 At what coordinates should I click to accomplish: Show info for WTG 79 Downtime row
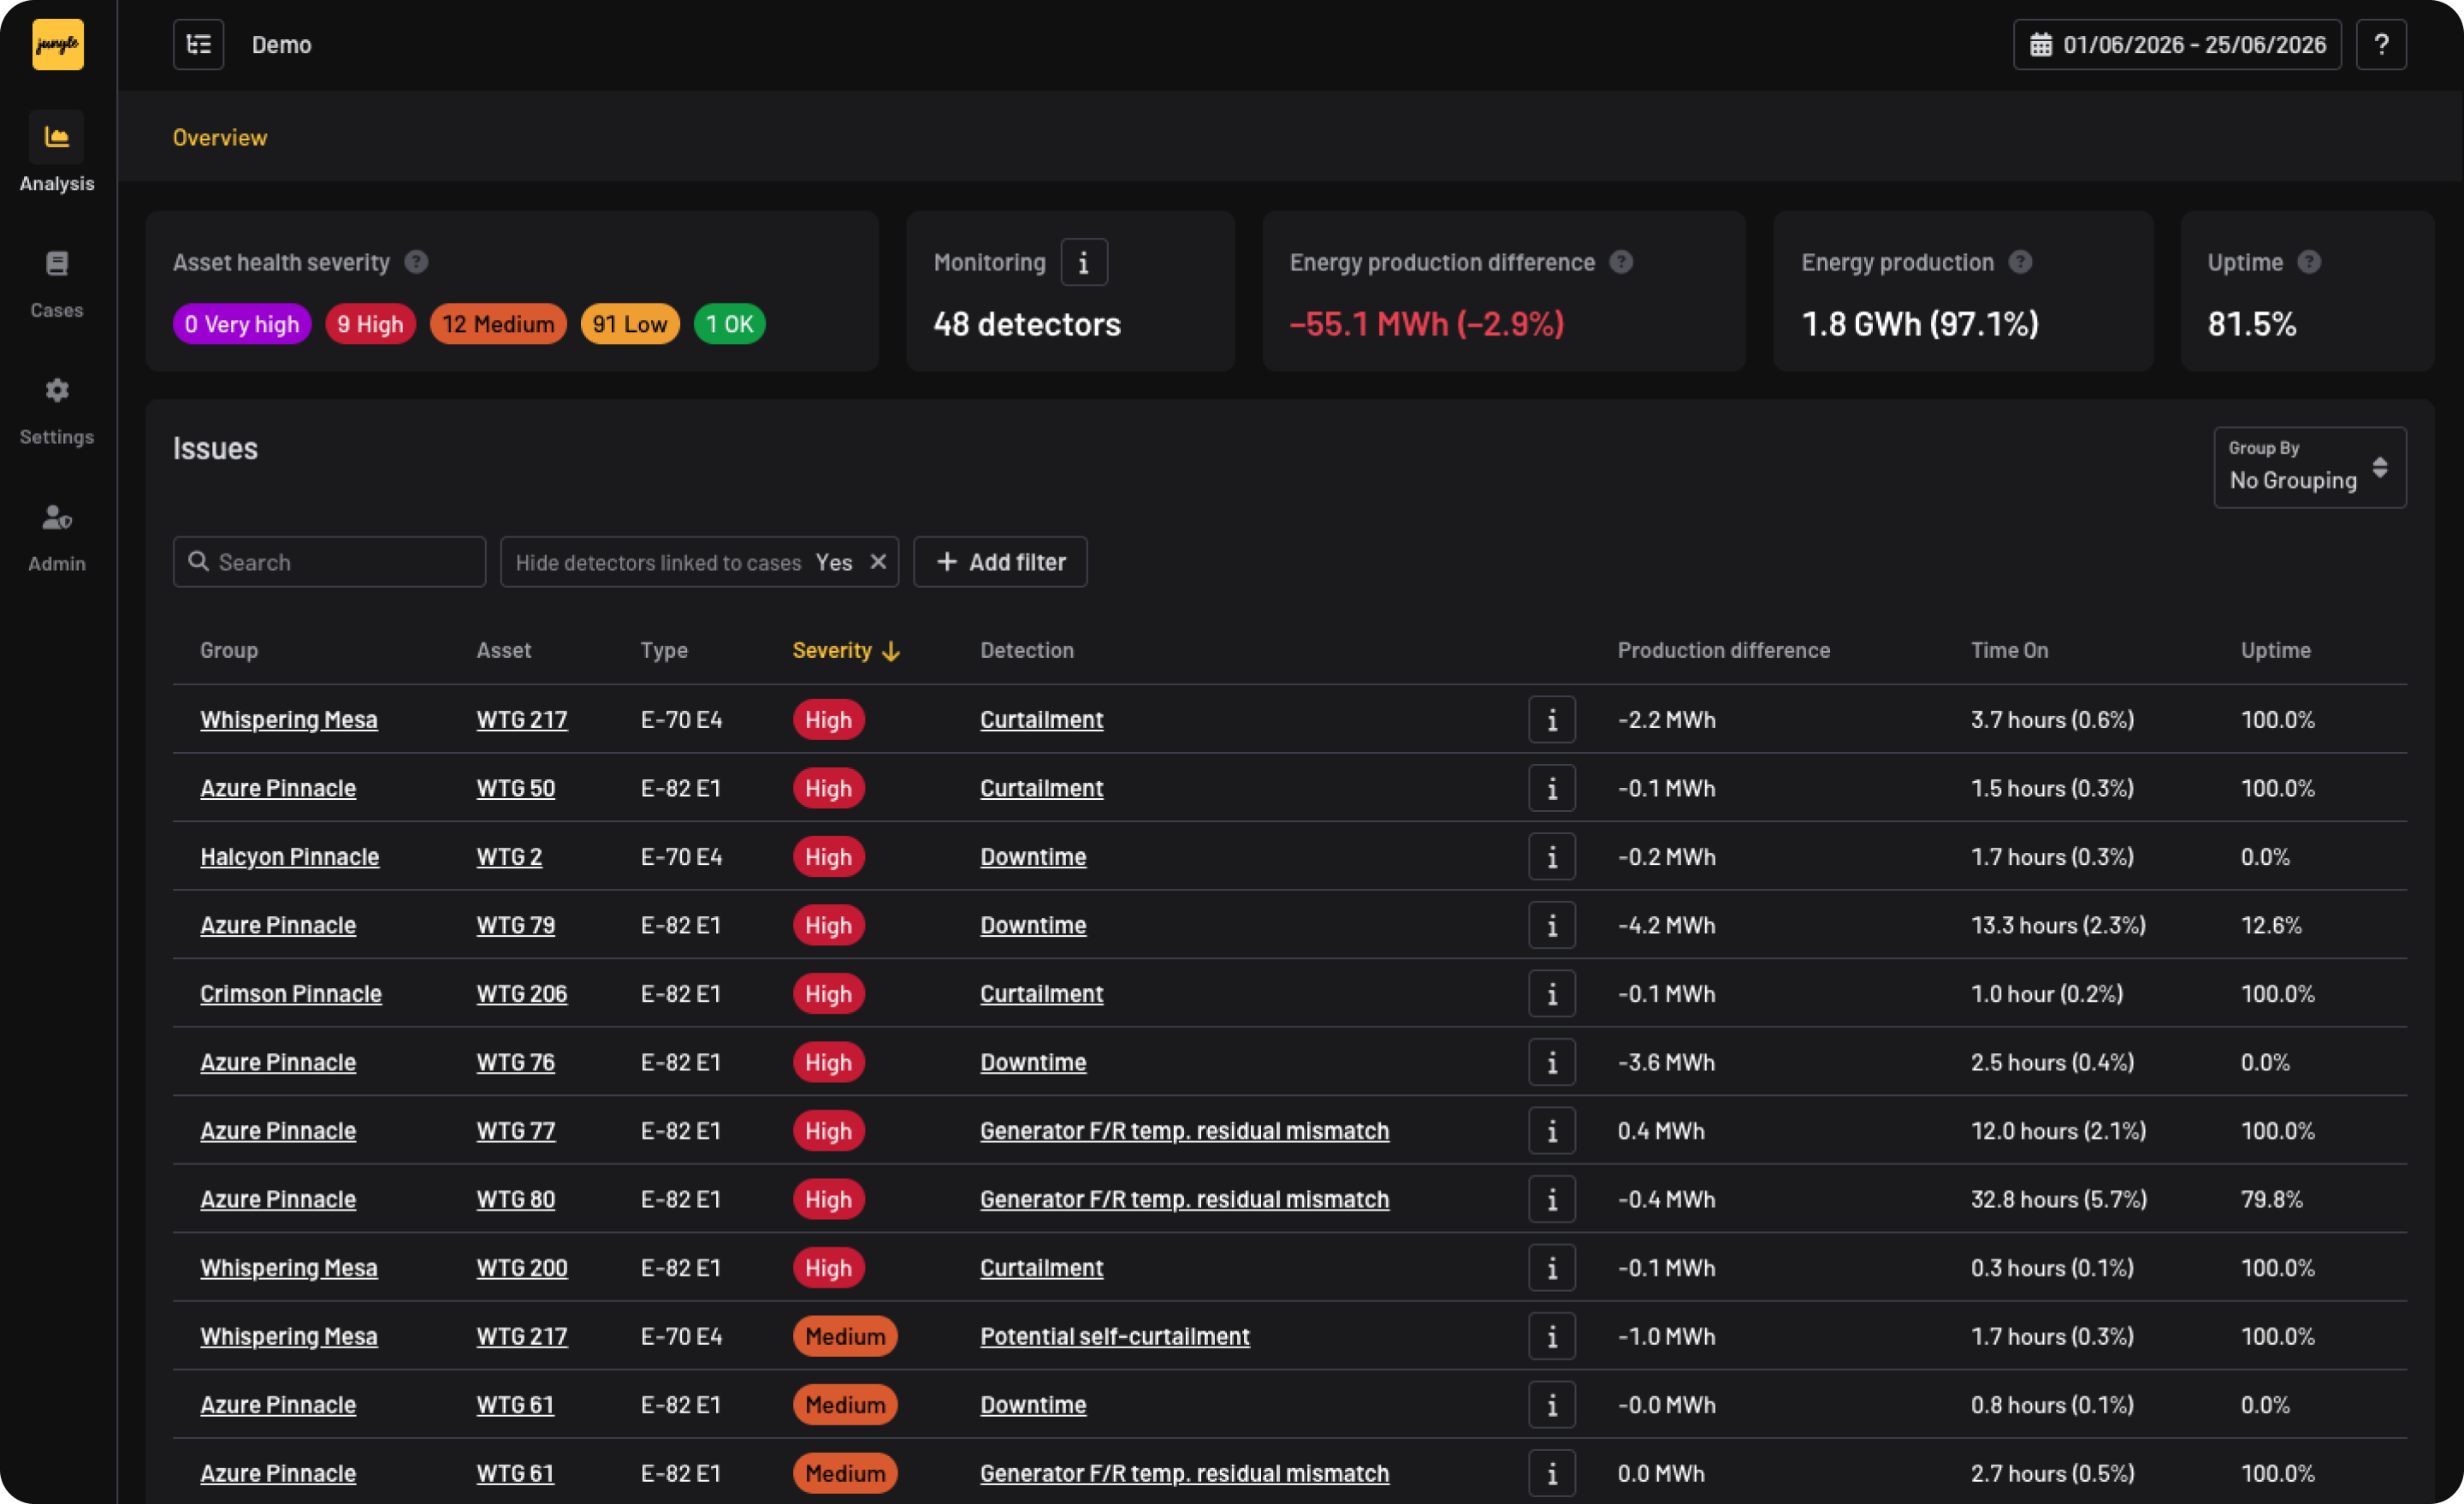click(x=1552, y=926)
